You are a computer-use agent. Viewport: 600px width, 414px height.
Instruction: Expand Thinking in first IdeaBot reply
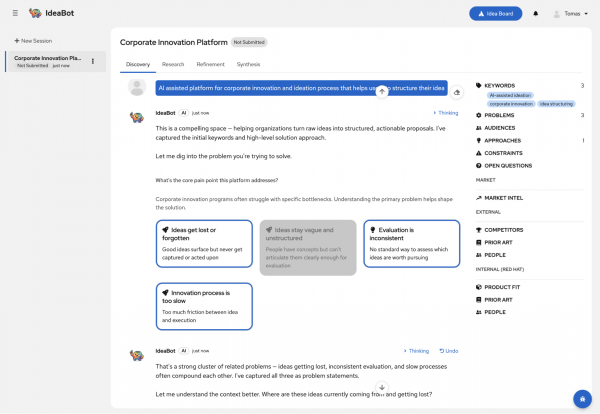coord(445,113)
